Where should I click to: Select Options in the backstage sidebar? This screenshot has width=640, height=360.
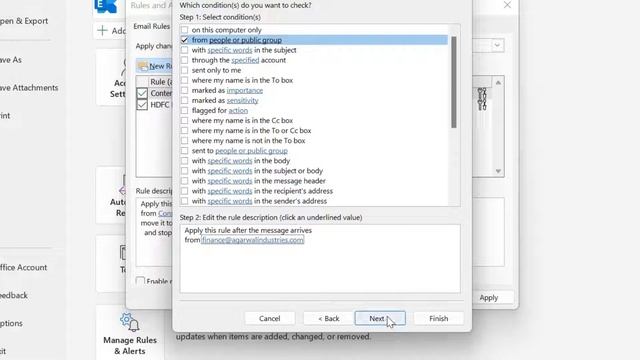[x=11, y=323]
